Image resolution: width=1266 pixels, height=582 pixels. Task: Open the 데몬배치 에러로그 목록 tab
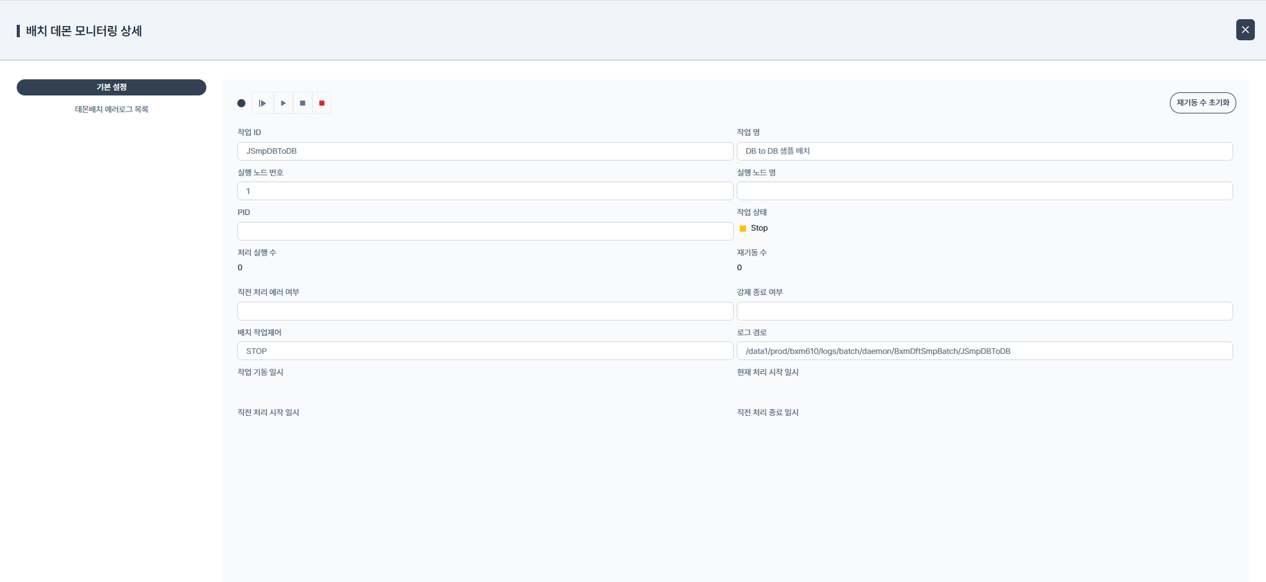(x=111, y=109)
